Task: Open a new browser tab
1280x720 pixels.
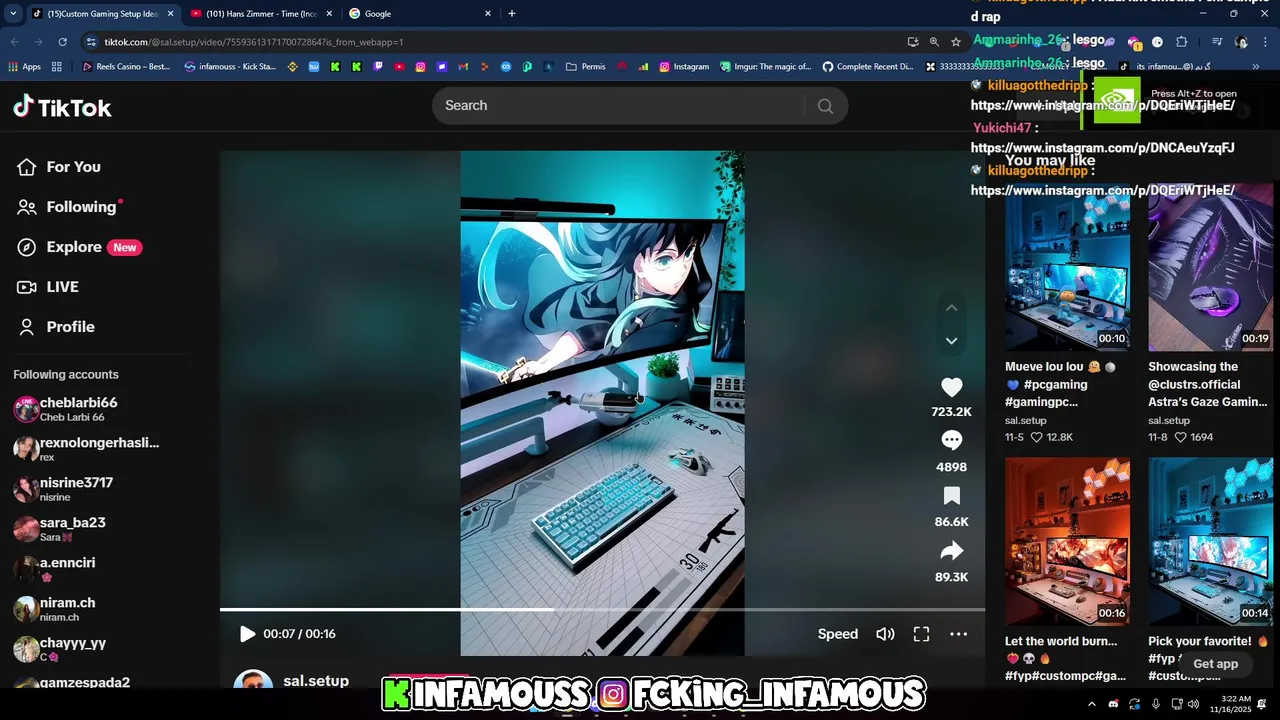Action: point(512,14)
